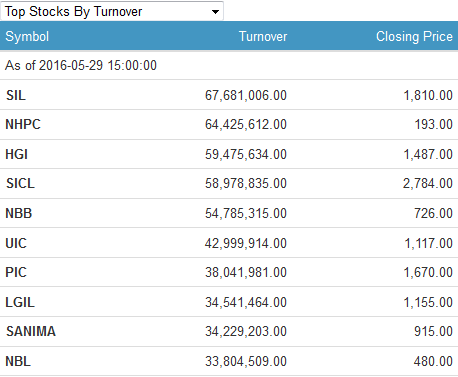Click the Symbol column header

[27, 36]
